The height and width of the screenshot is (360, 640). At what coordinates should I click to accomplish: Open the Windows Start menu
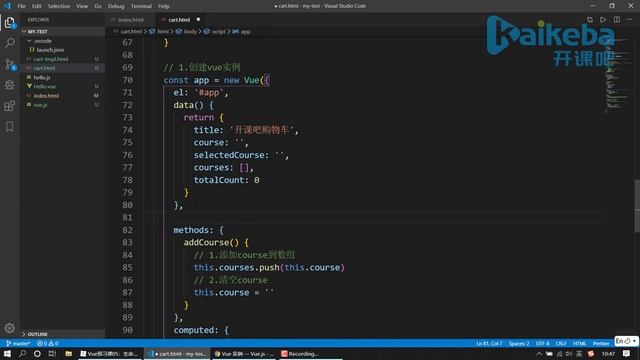(x=7, y=353)
